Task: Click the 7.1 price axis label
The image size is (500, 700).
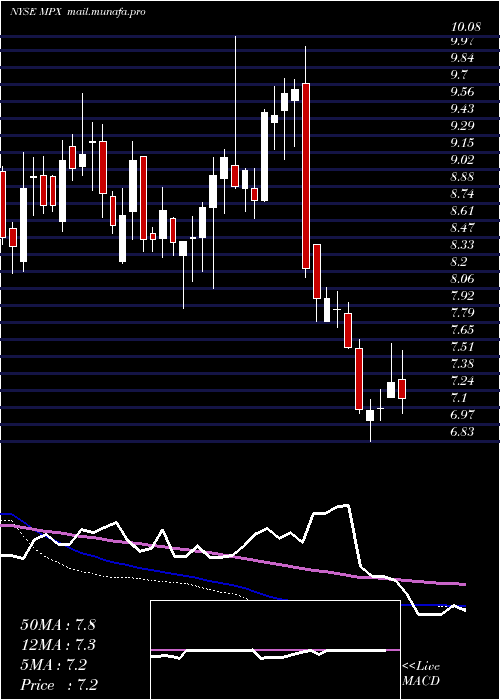Action: tap(459, 397)
